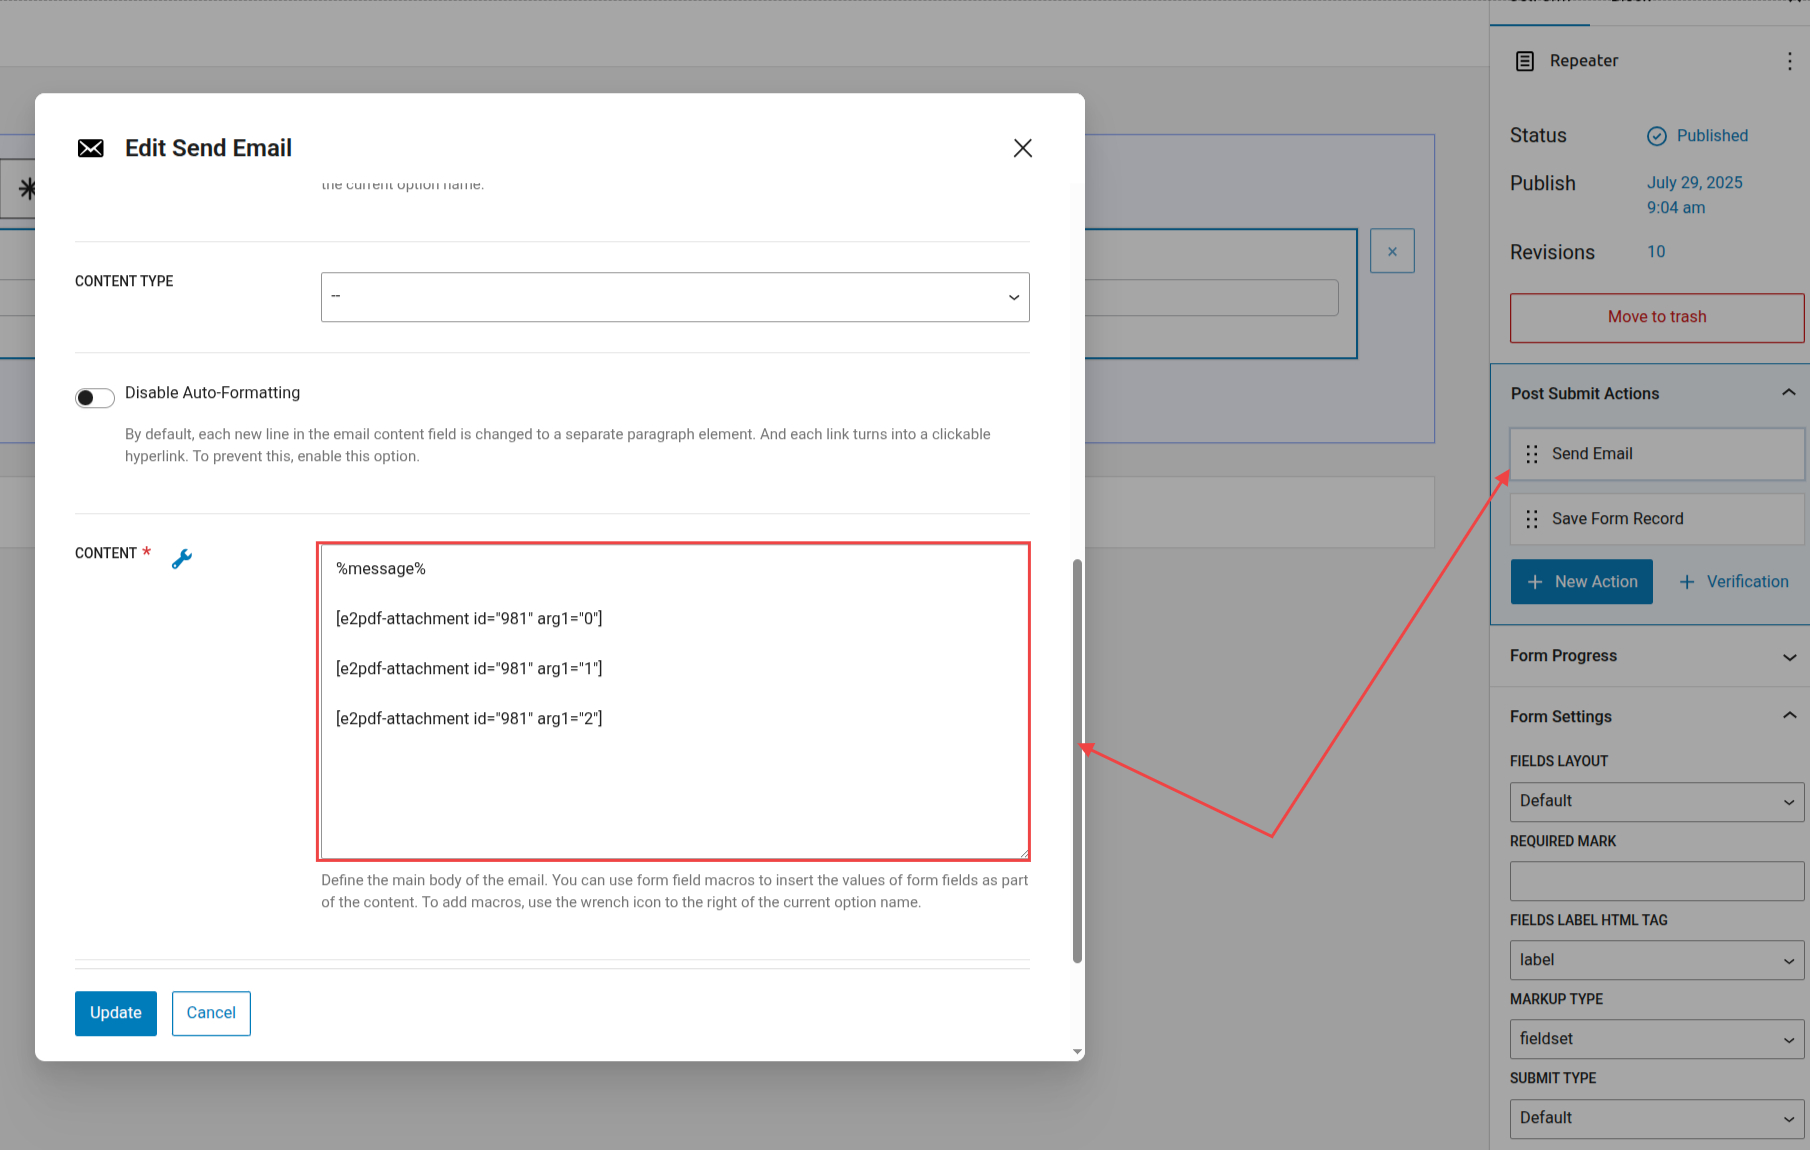Open the Content Type dropdown
This screenshot has width=1810, height=1150.
pos(675,297)
